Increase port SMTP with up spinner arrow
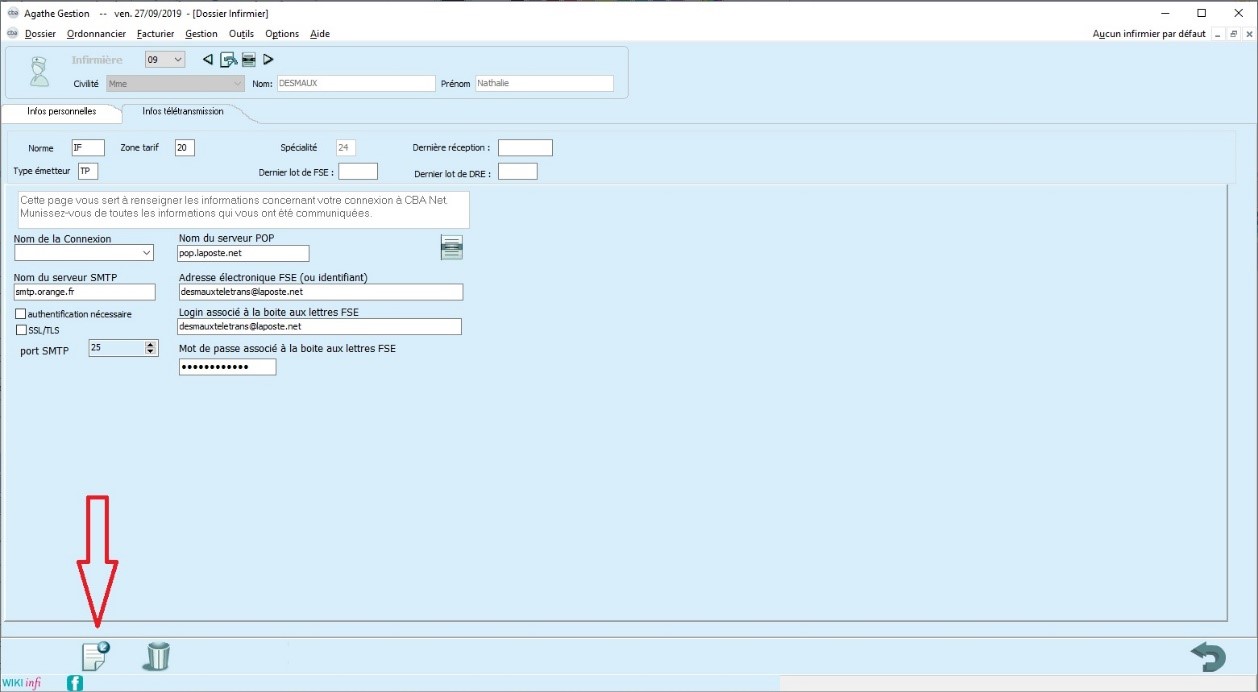Screen dimensions: 1258x692 click(151, 344)
